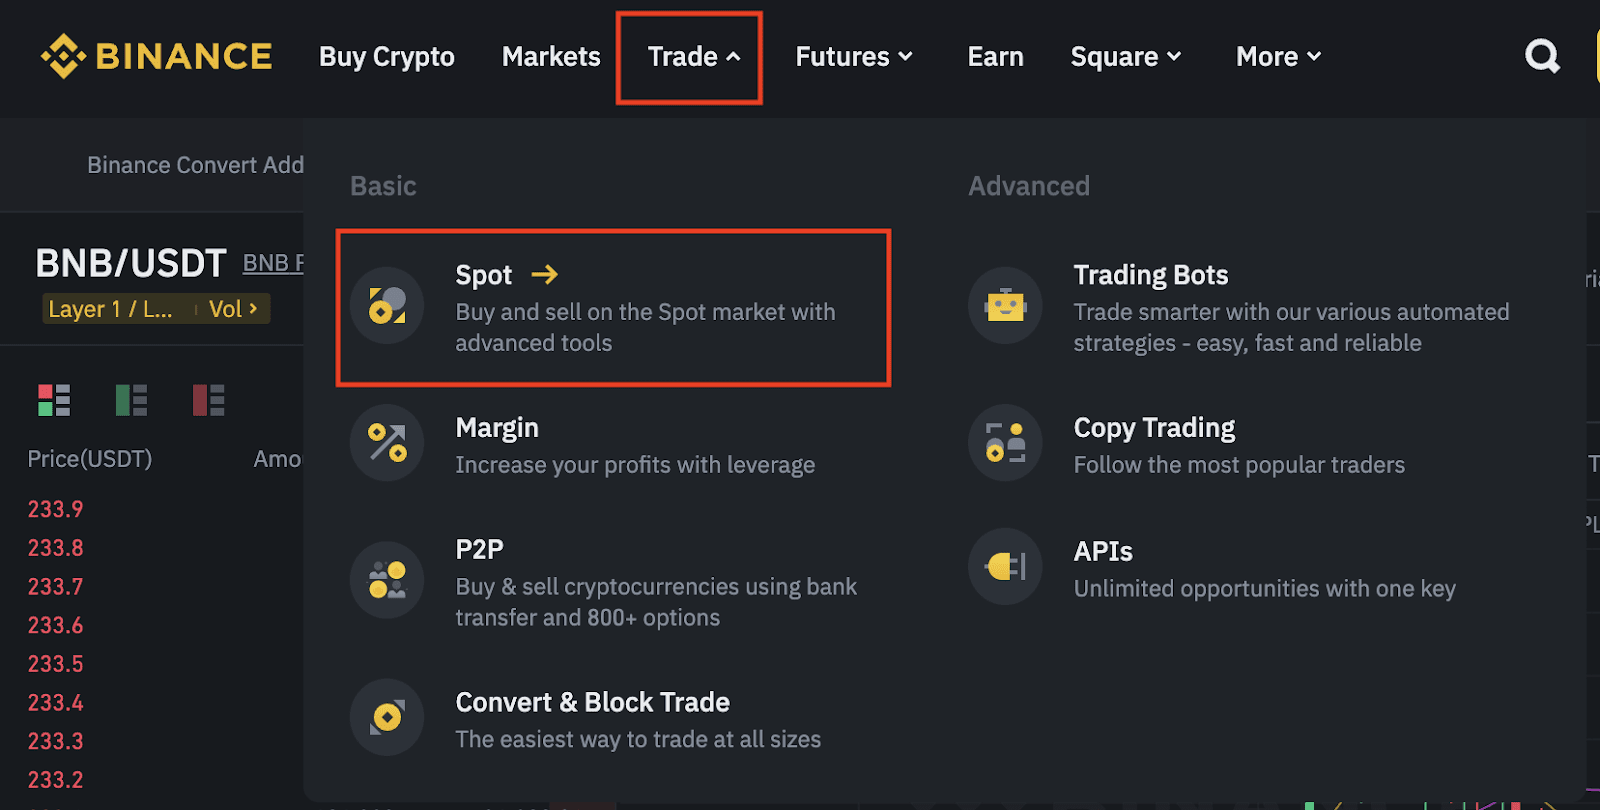Expand the Square dropdown
Viewport: 1600px width, 810px height.
pyautogui.click(x=1126, y=57)
